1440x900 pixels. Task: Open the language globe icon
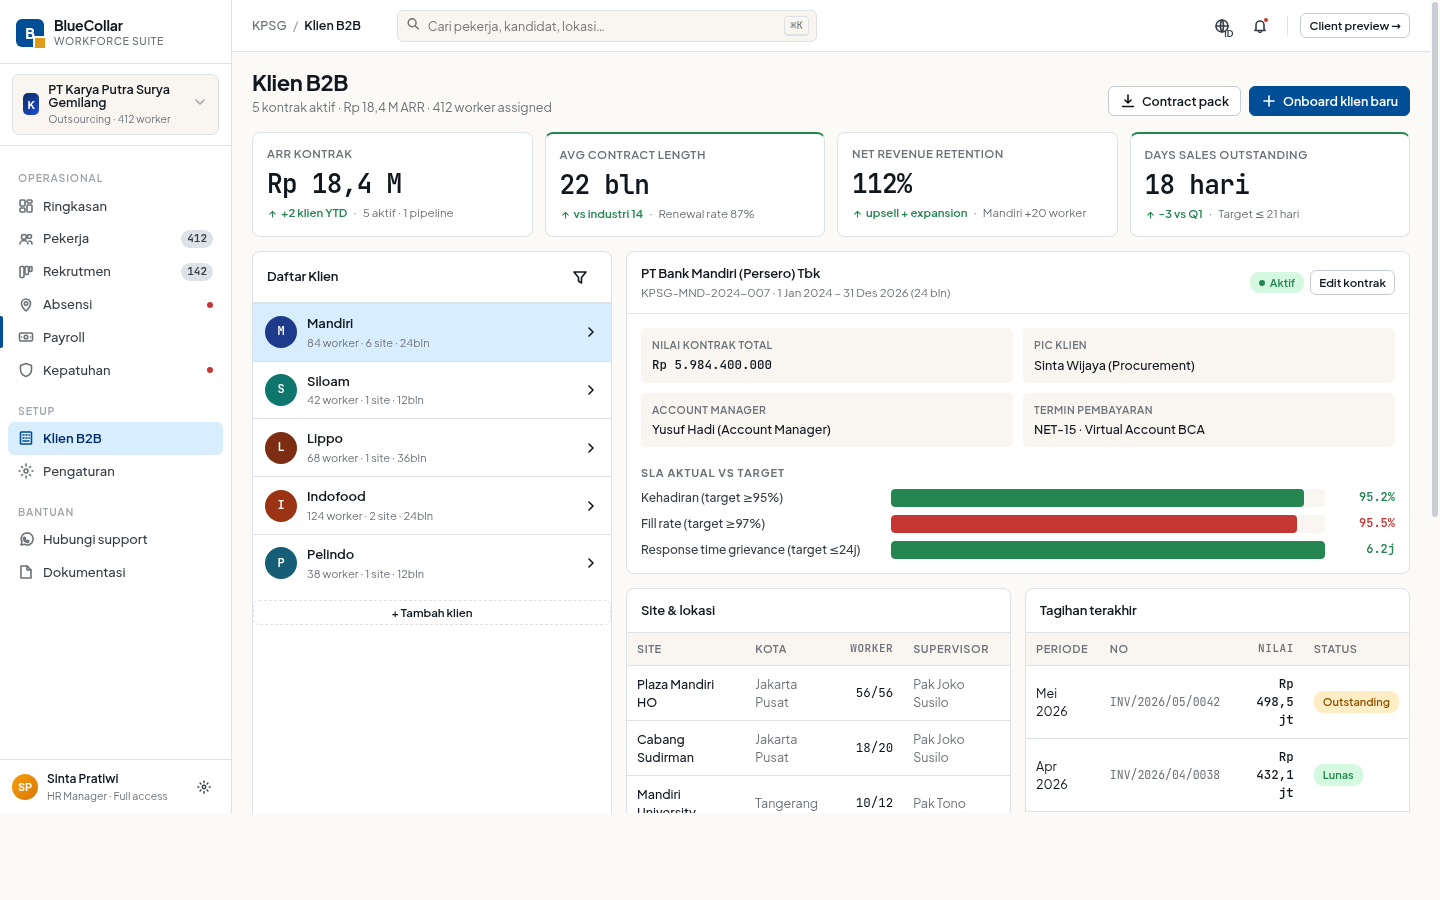[x=1223, y=26]
